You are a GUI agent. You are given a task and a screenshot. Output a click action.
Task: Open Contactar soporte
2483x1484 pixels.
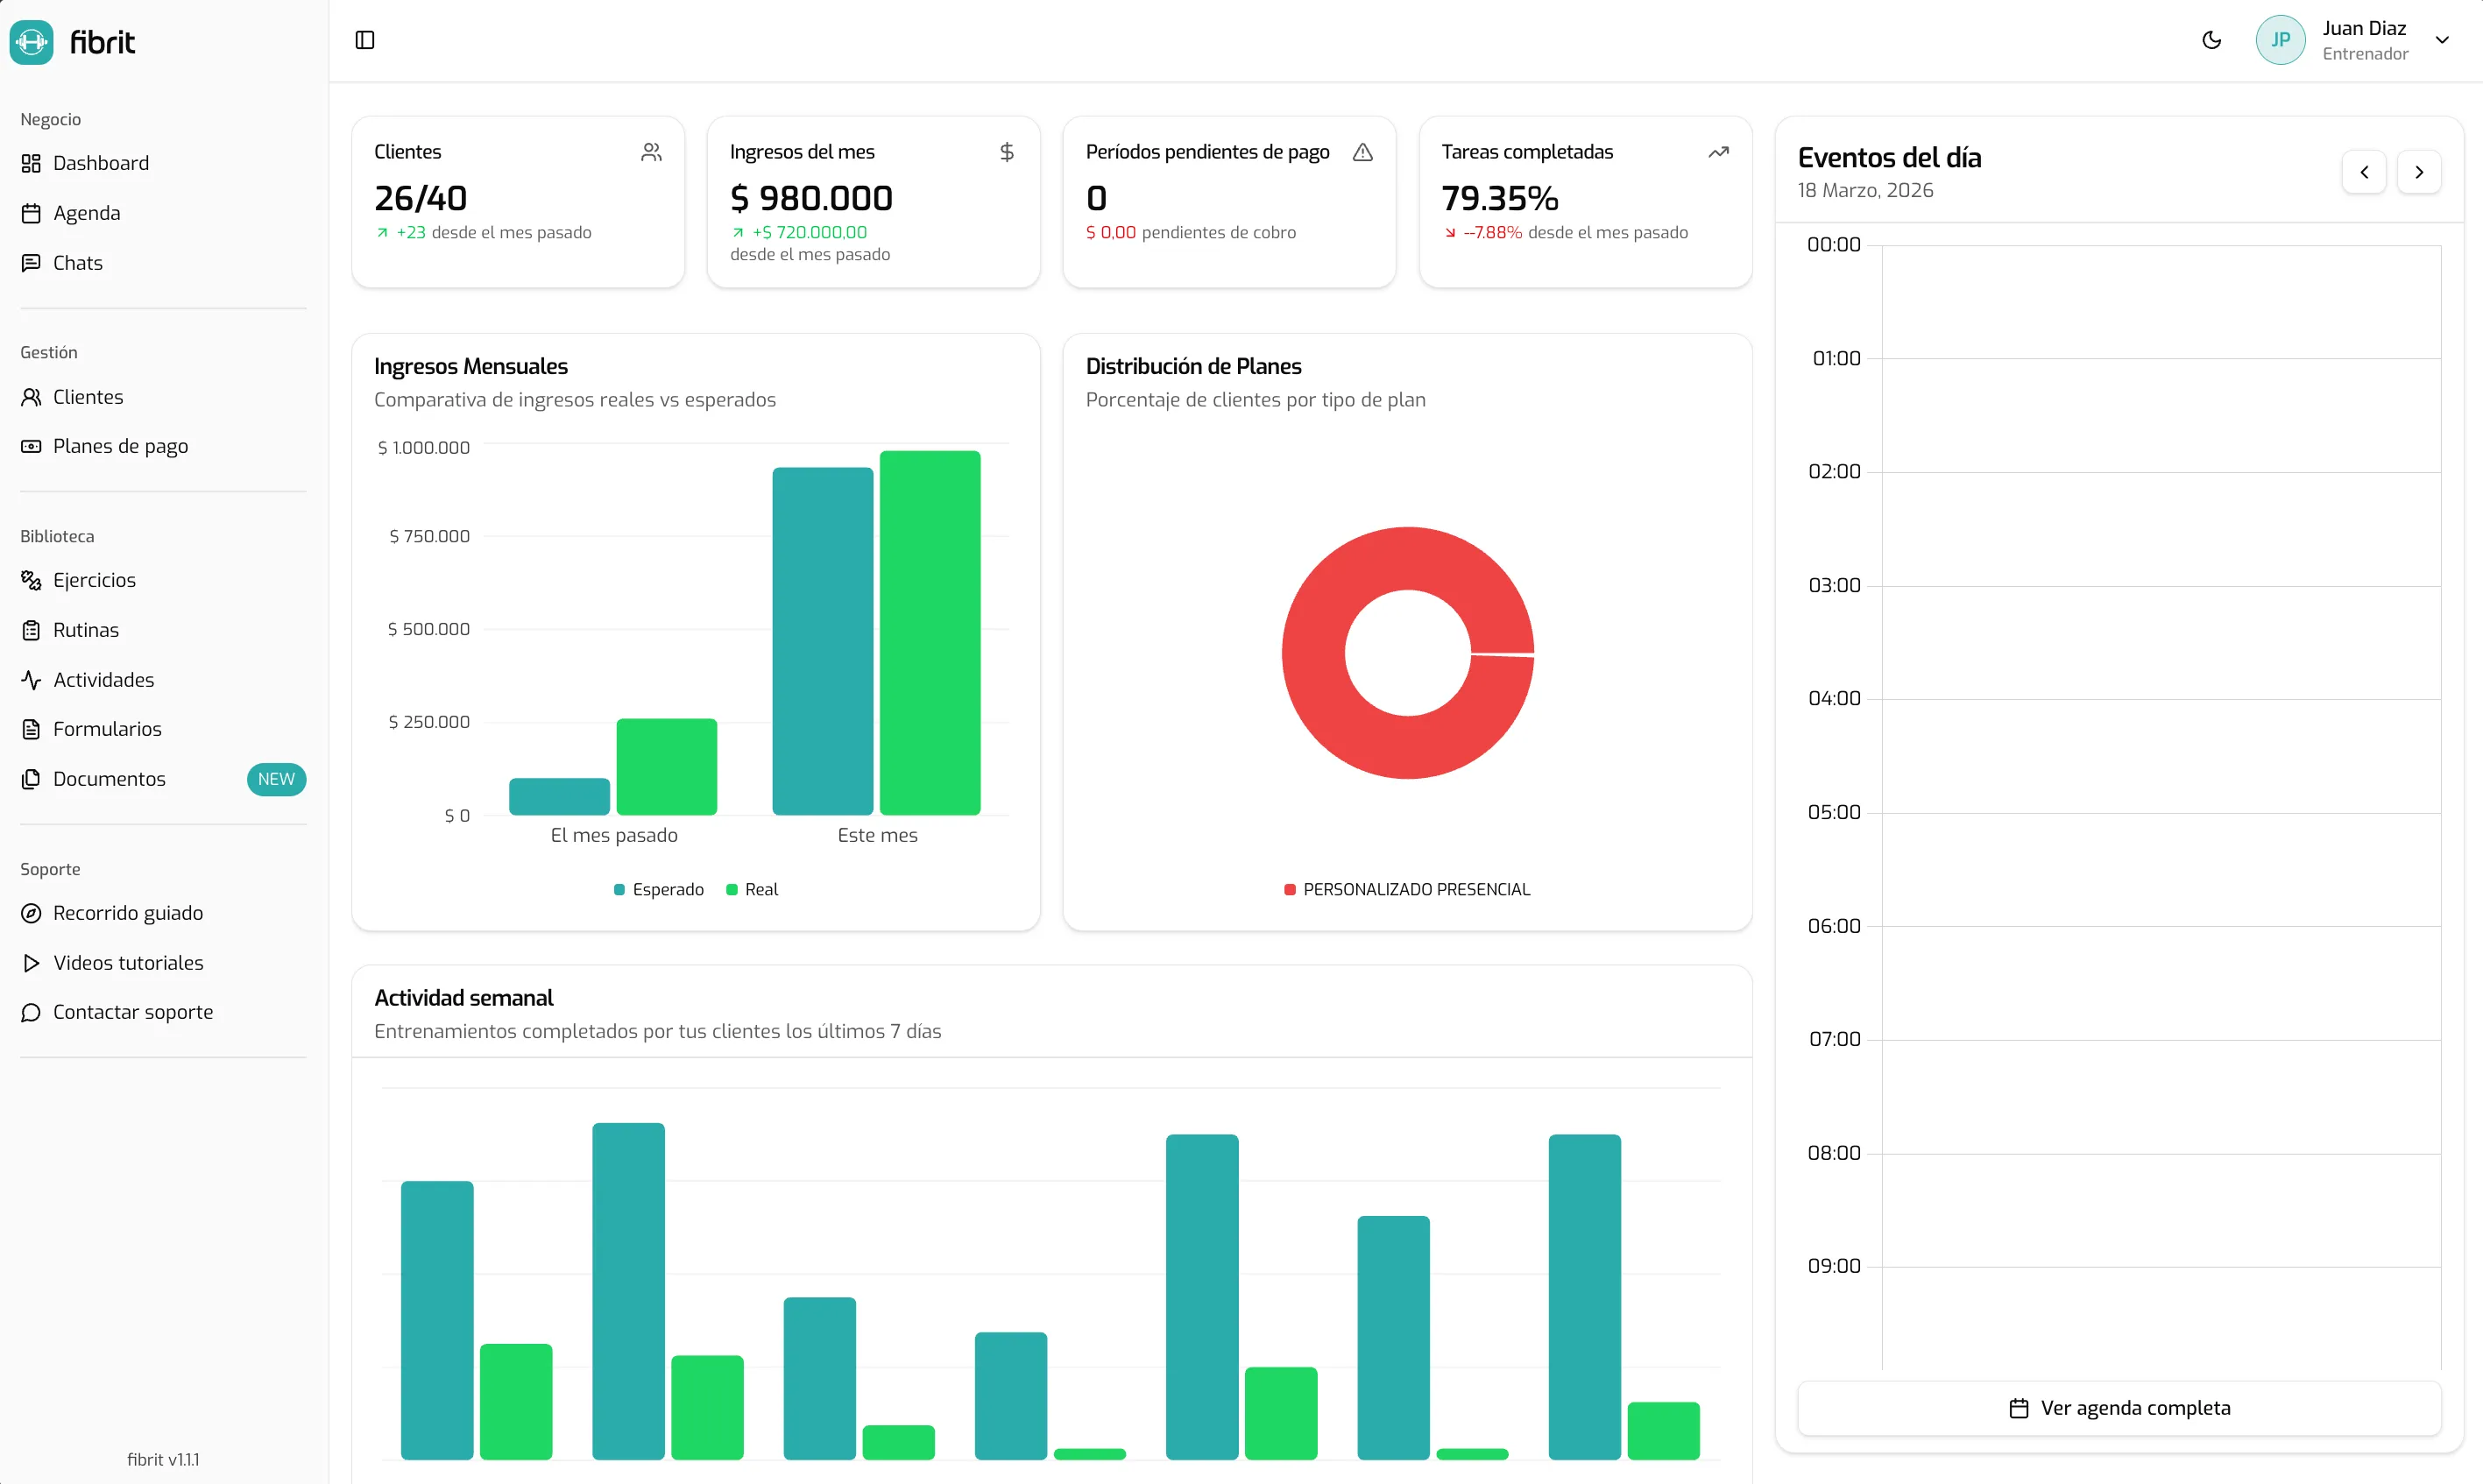tap(133, 1012)
